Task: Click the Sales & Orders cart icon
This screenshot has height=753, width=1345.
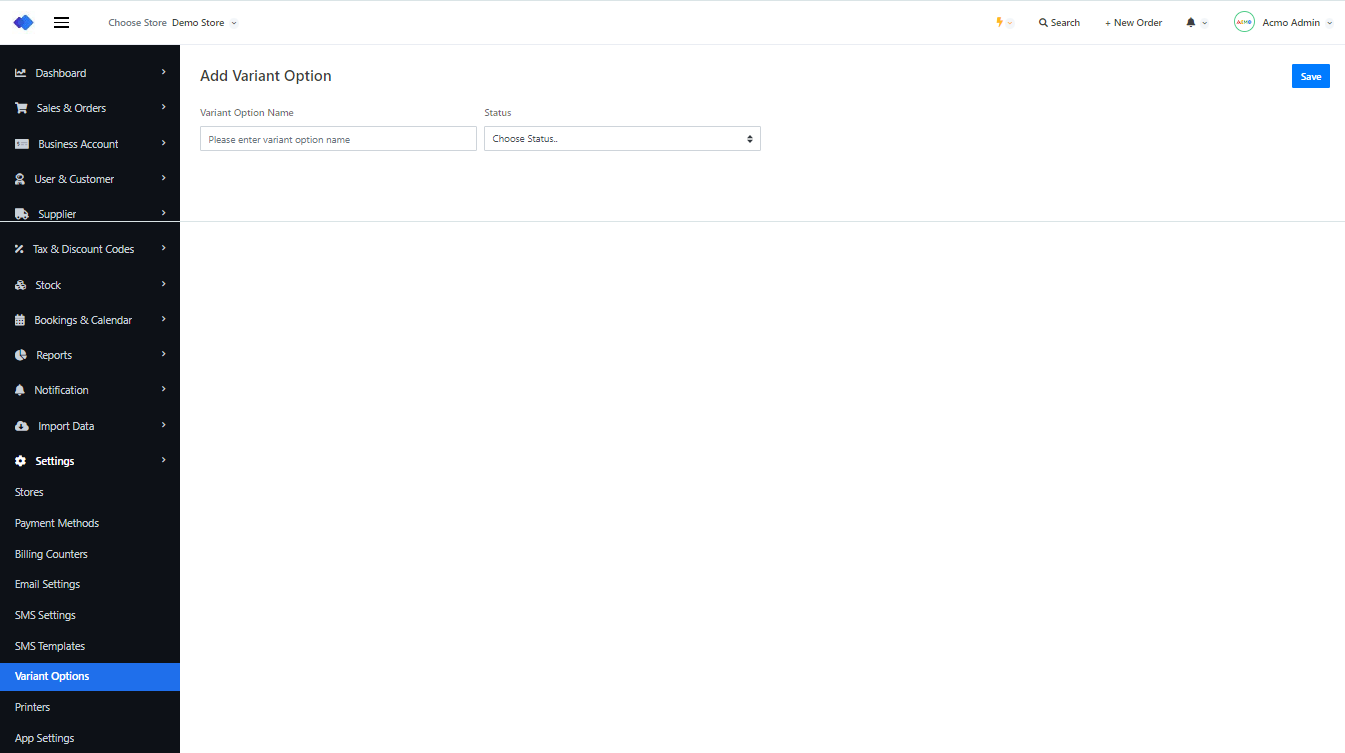Action: click(x=21, y=108)
